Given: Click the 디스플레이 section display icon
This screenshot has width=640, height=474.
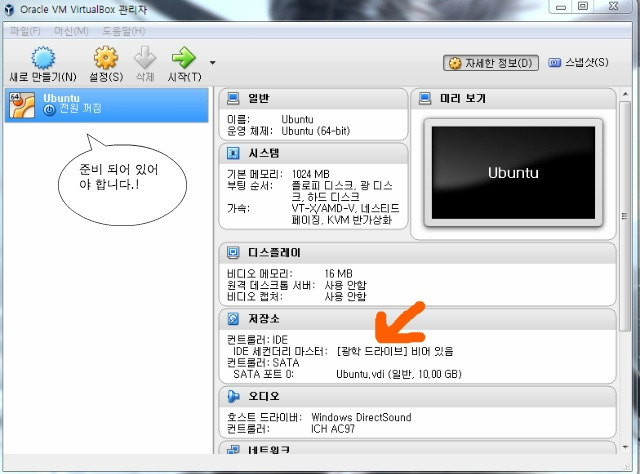Looking at the screenshot, I should pos(233,253).
